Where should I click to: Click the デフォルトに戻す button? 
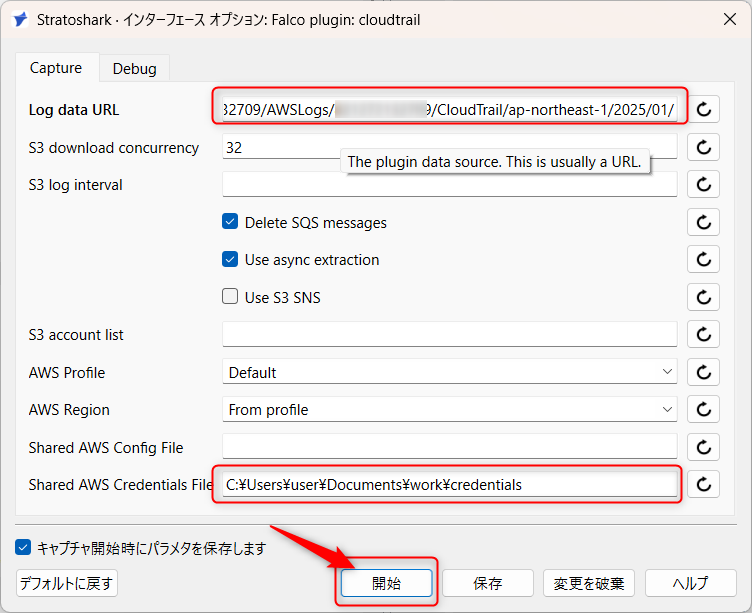tap(67, 583)
